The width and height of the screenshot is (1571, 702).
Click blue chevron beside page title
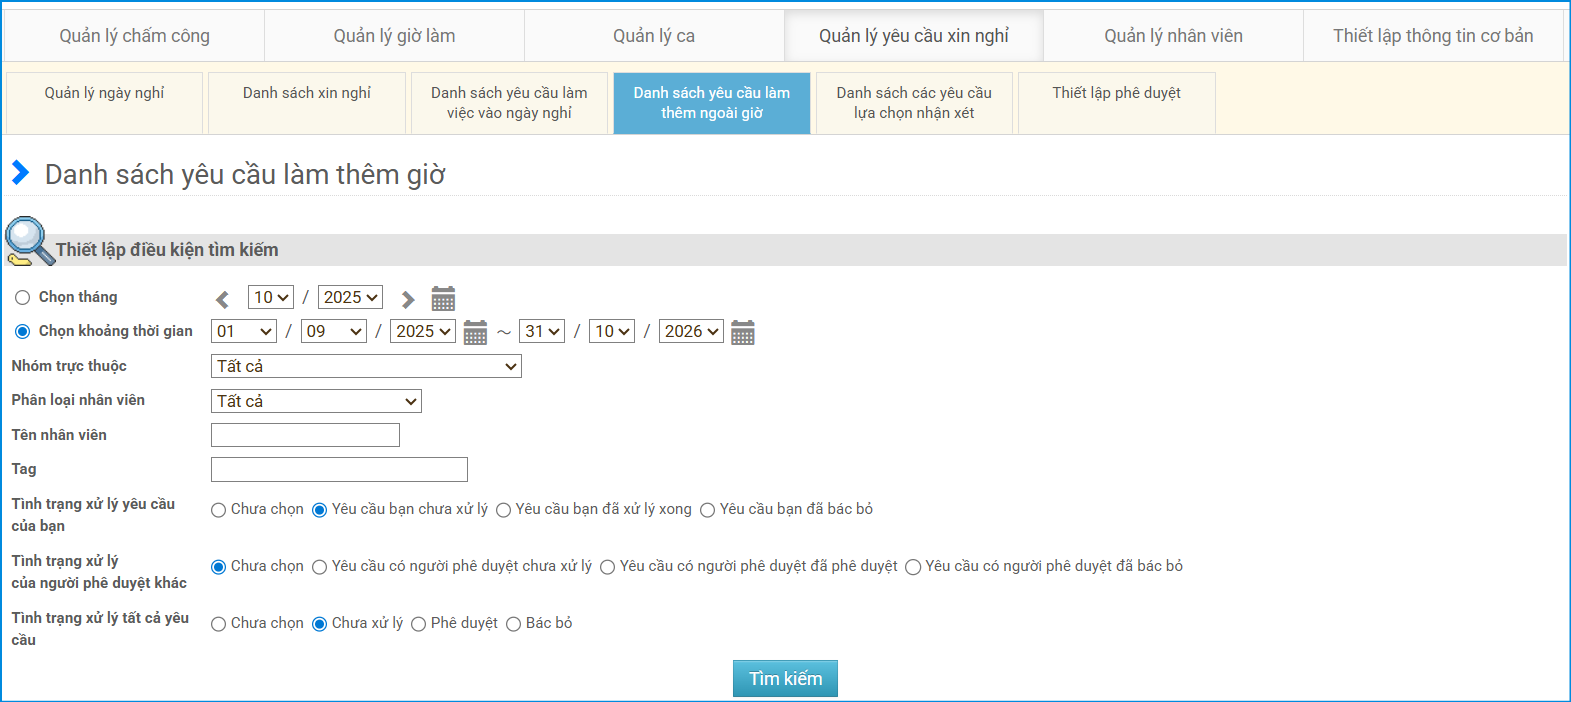pyautogui.click(x=20, y=173)
